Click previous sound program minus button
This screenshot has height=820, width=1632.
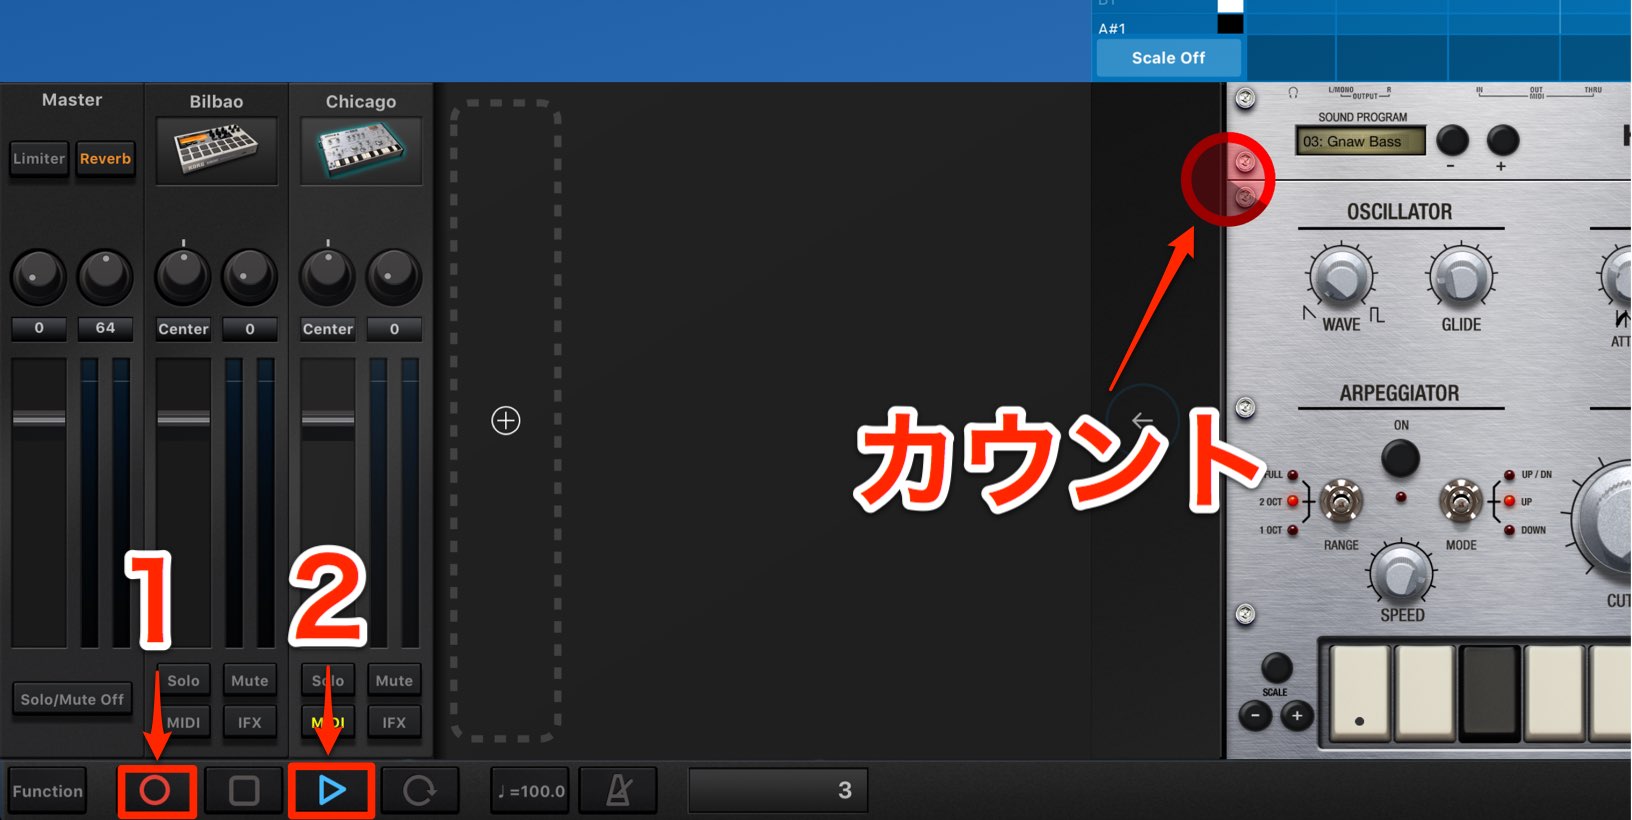(x=1452, y=141)
